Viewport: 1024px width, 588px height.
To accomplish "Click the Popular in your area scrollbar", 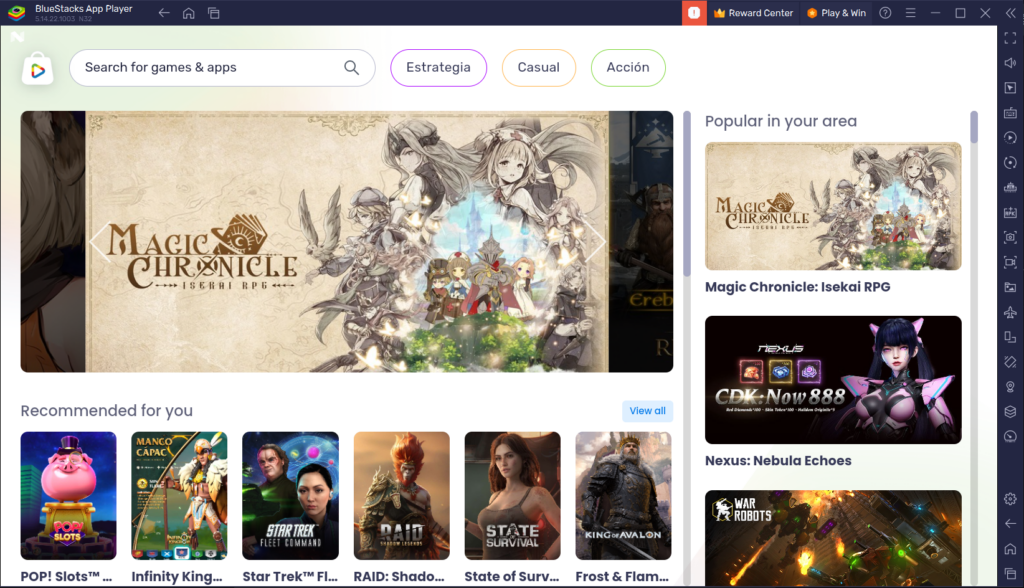I will (x=974, y=127).
